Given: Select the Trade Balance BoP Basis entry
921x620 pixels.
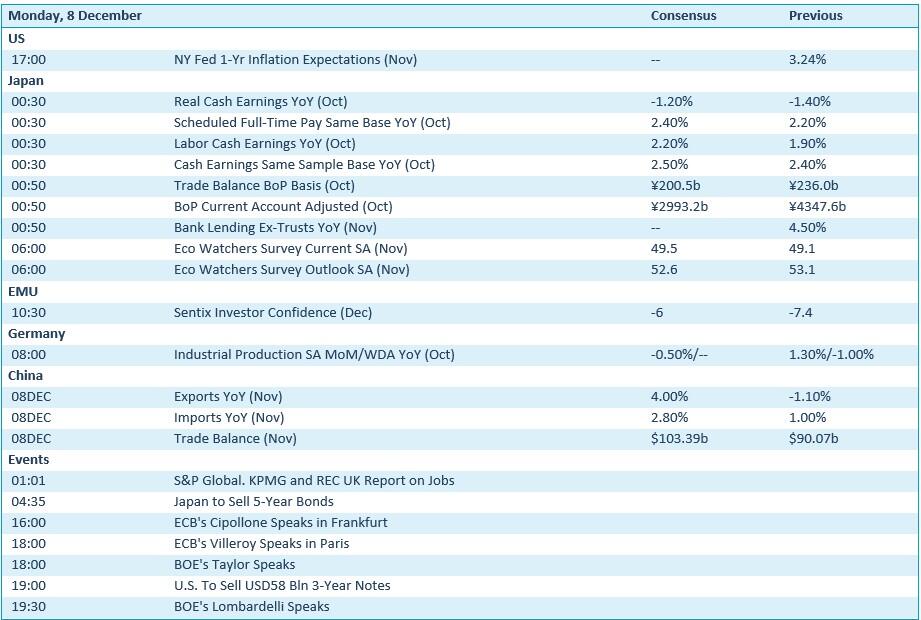Looking at the screenshot, I should [264, 185].
